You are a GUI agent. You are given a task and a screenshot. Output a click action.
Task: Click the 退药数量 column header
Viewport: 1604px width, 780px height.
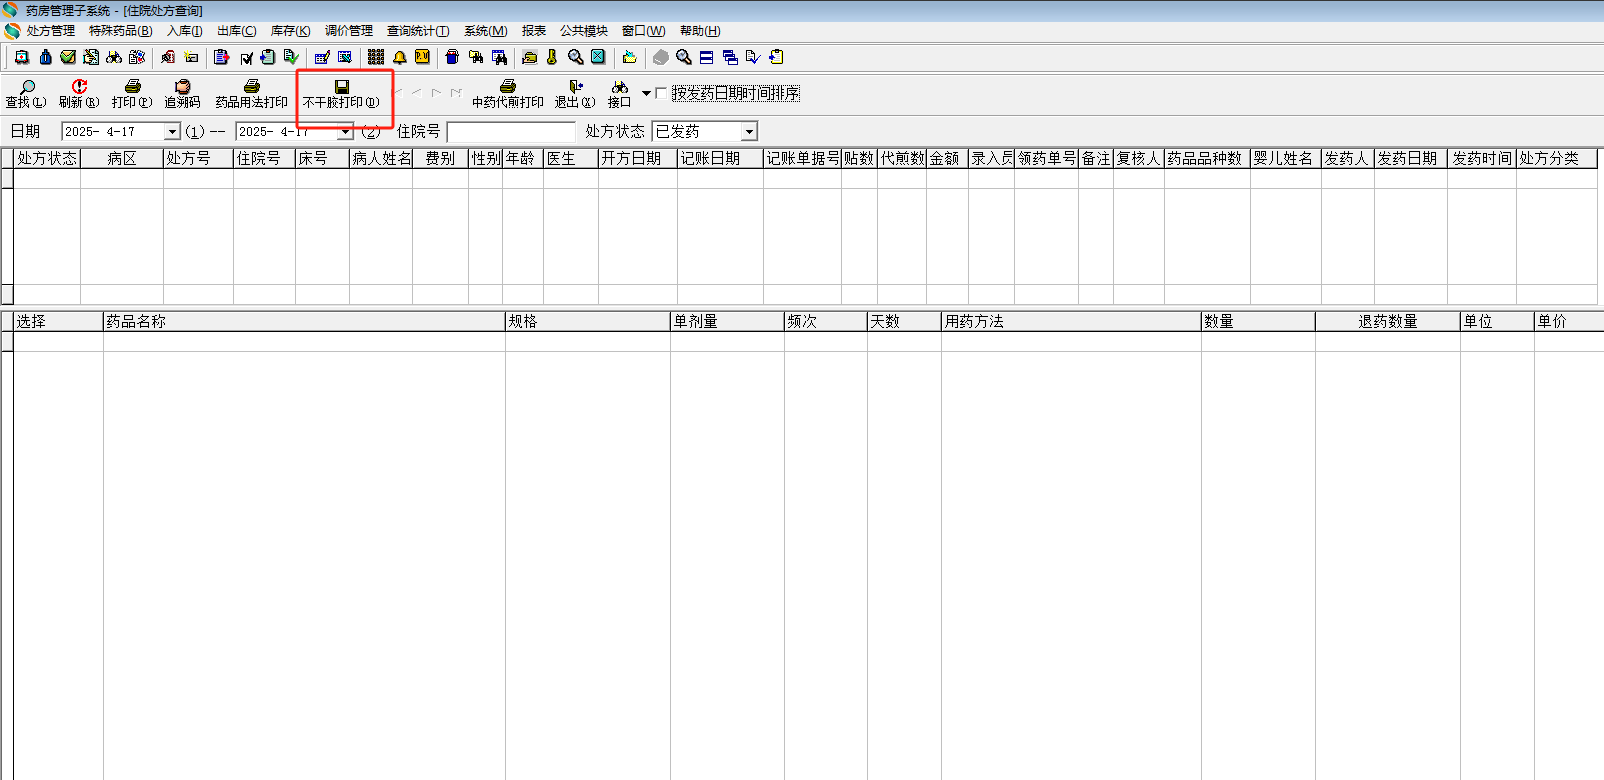1388,321
